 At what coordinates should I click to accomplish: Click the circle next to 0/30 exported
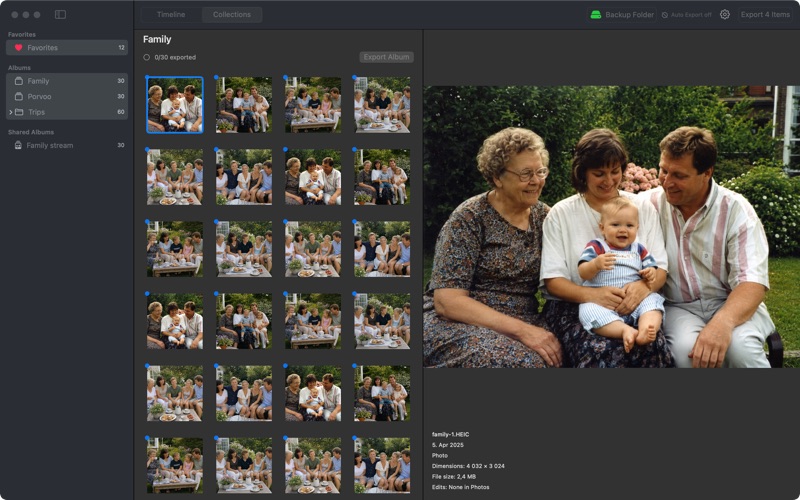tap(146, 57)
